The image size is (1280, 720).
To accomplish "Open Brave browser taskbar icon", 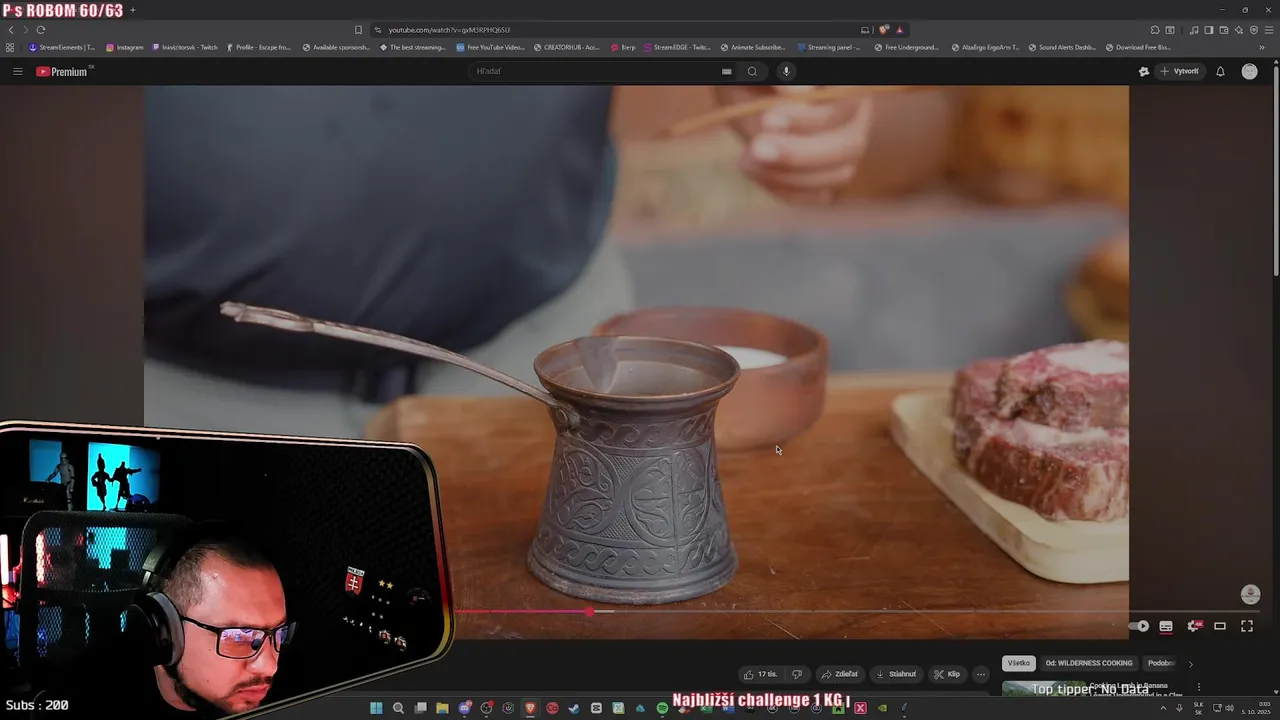I will (530, 708).
